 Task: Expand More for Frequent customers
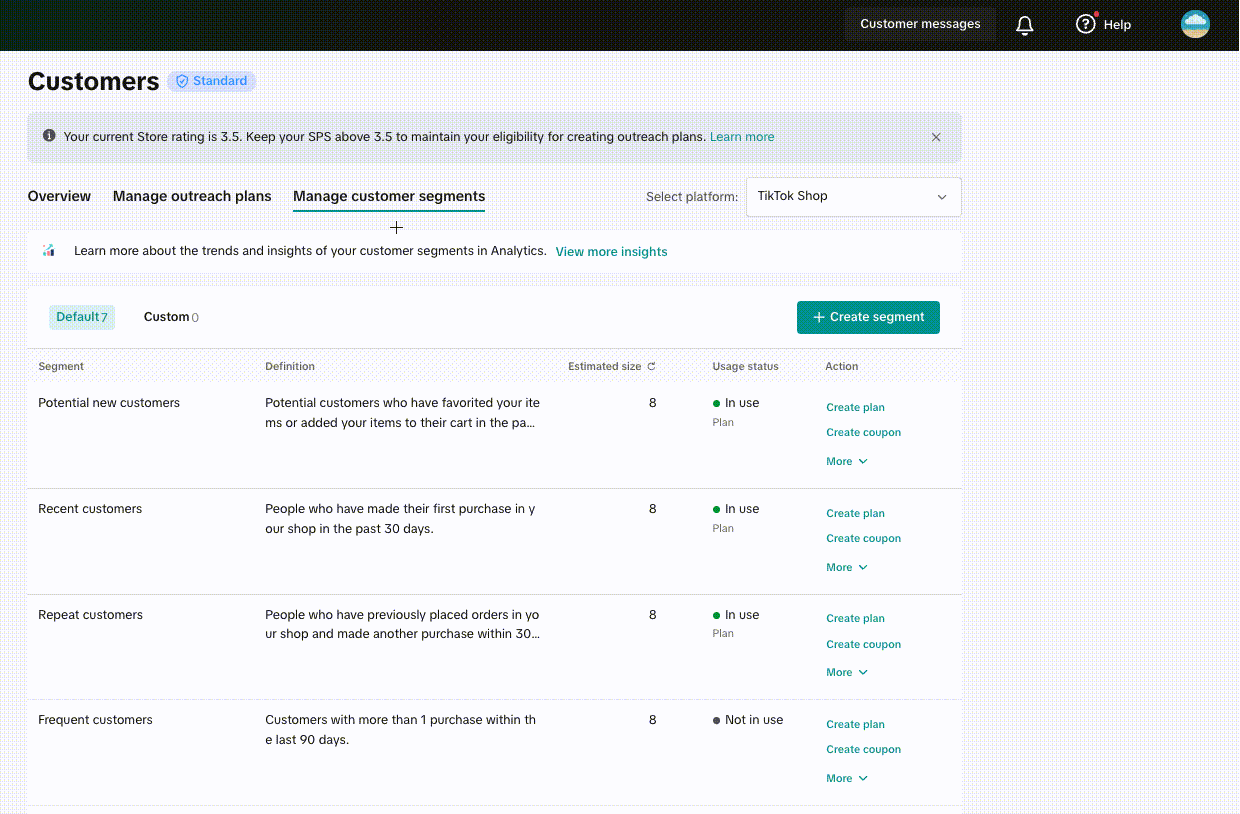point(846,779)
